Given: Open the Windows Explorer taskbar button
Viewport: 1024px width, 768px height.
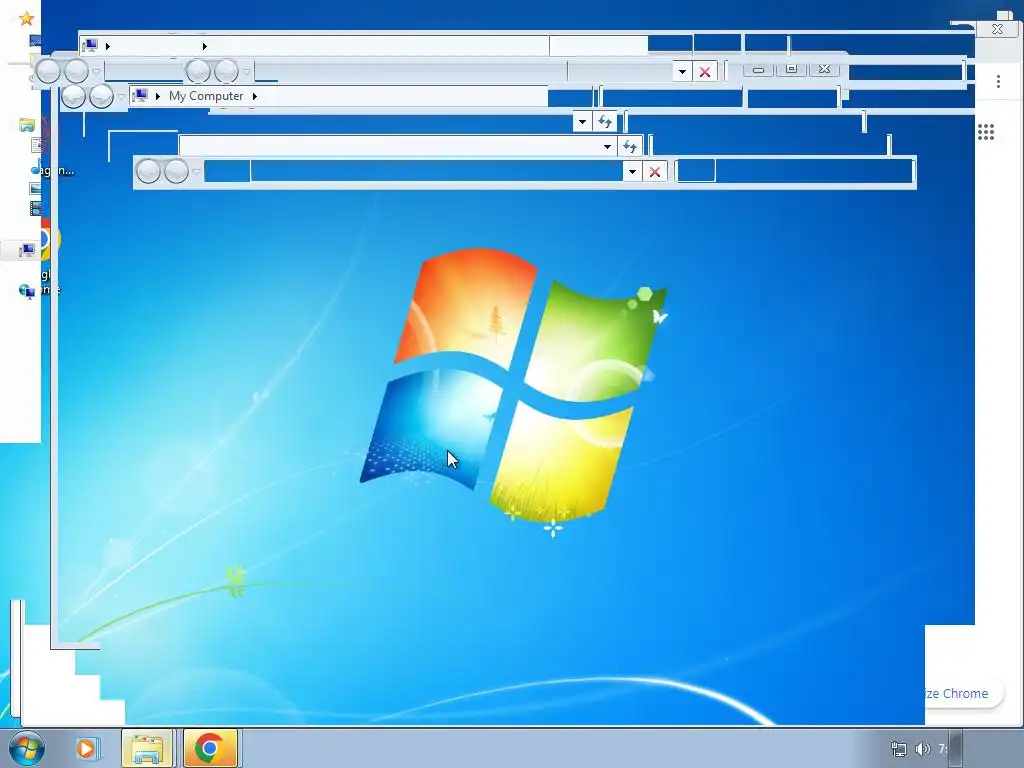Looking at the screenshot, I should tap(147, 748).
